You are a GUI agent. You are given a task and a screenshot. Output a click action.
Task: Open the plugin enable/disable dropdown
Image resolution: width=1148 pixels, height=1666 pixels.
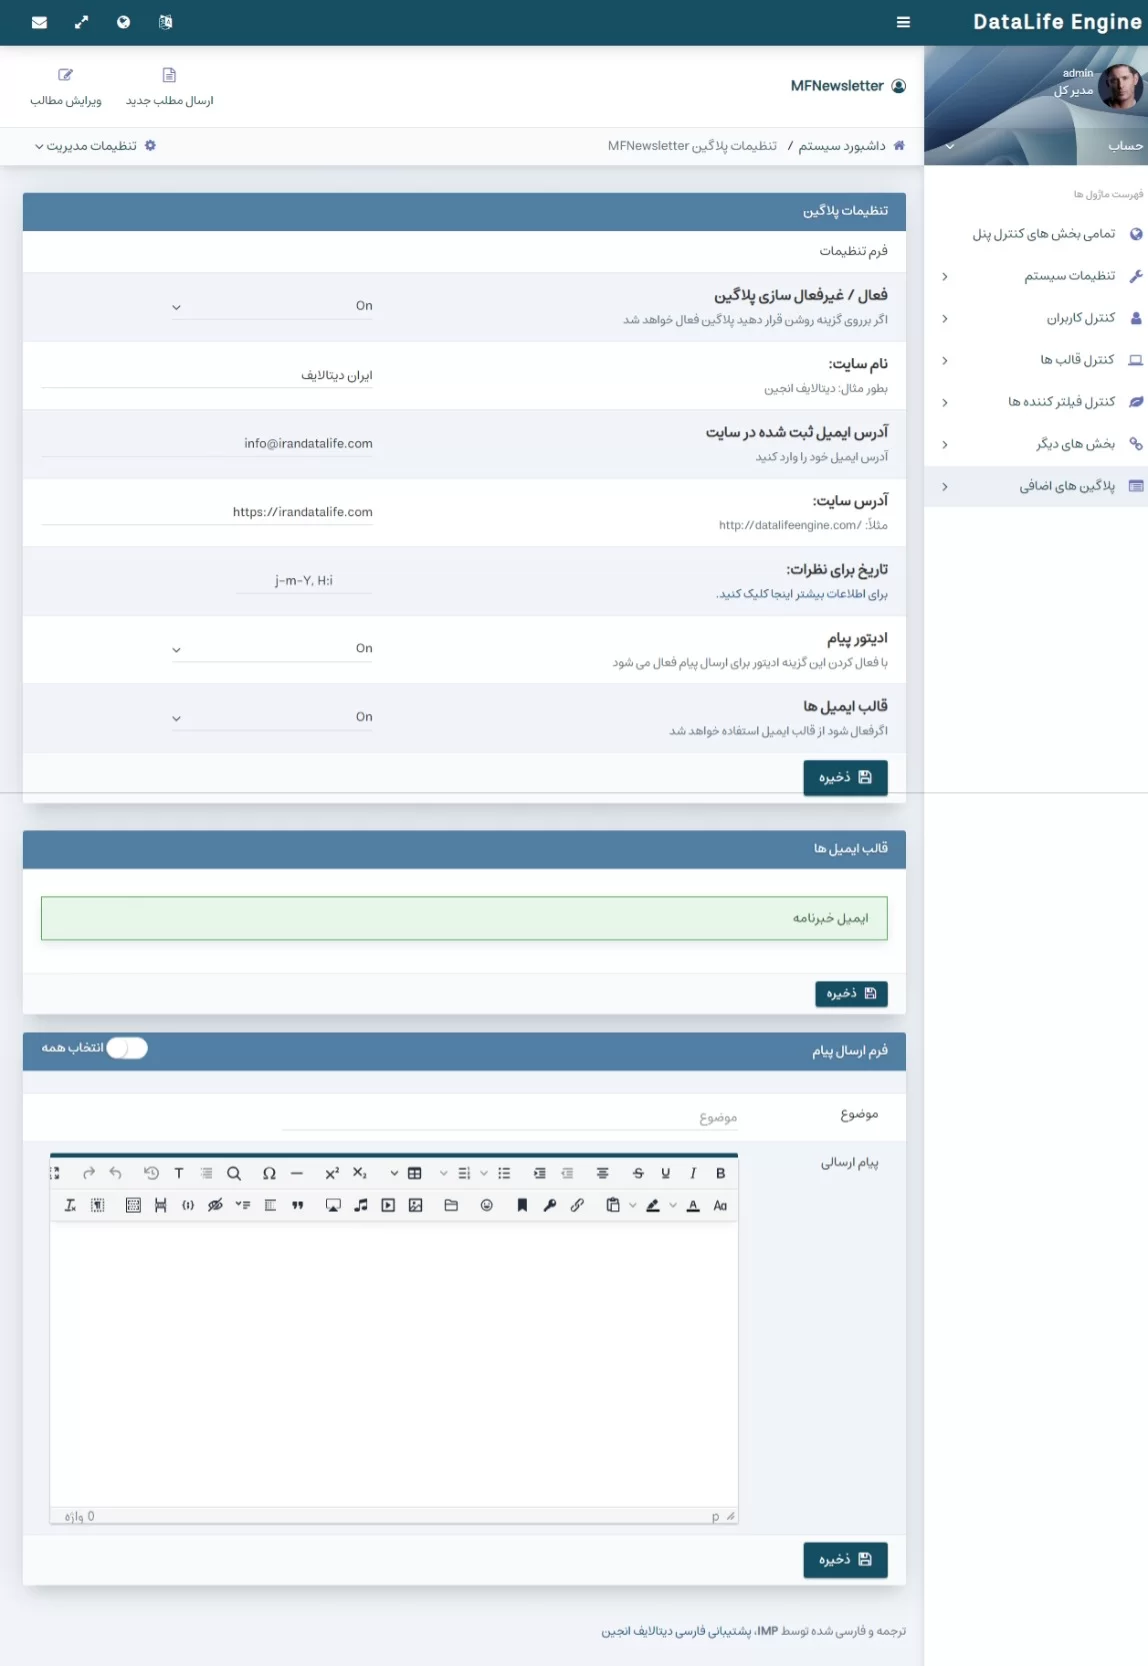(x=272, y=306)
